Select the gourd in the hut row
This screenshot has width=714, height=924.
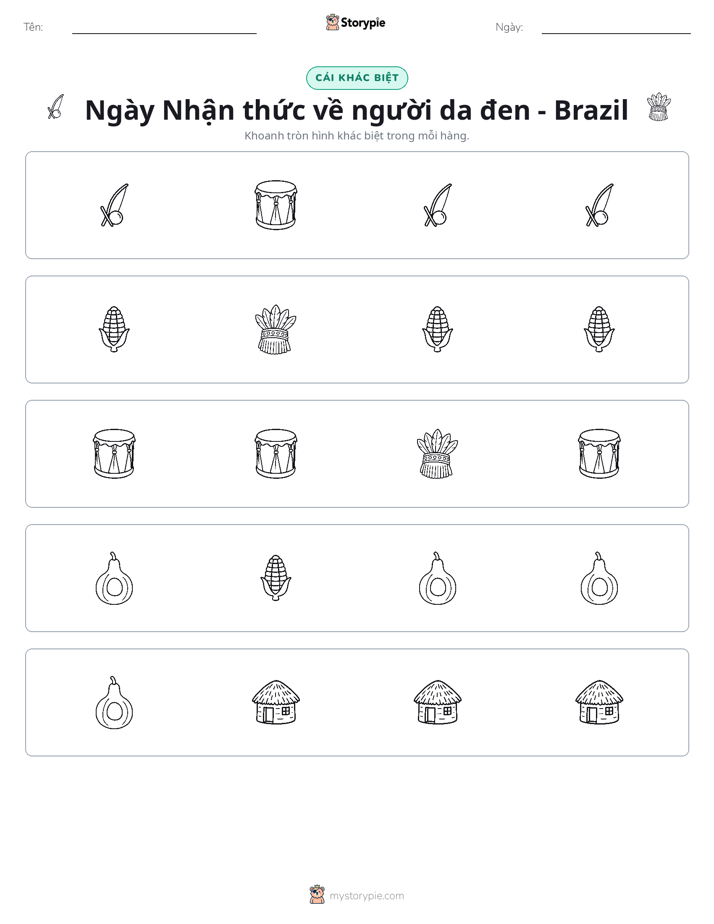pos(114,702)
